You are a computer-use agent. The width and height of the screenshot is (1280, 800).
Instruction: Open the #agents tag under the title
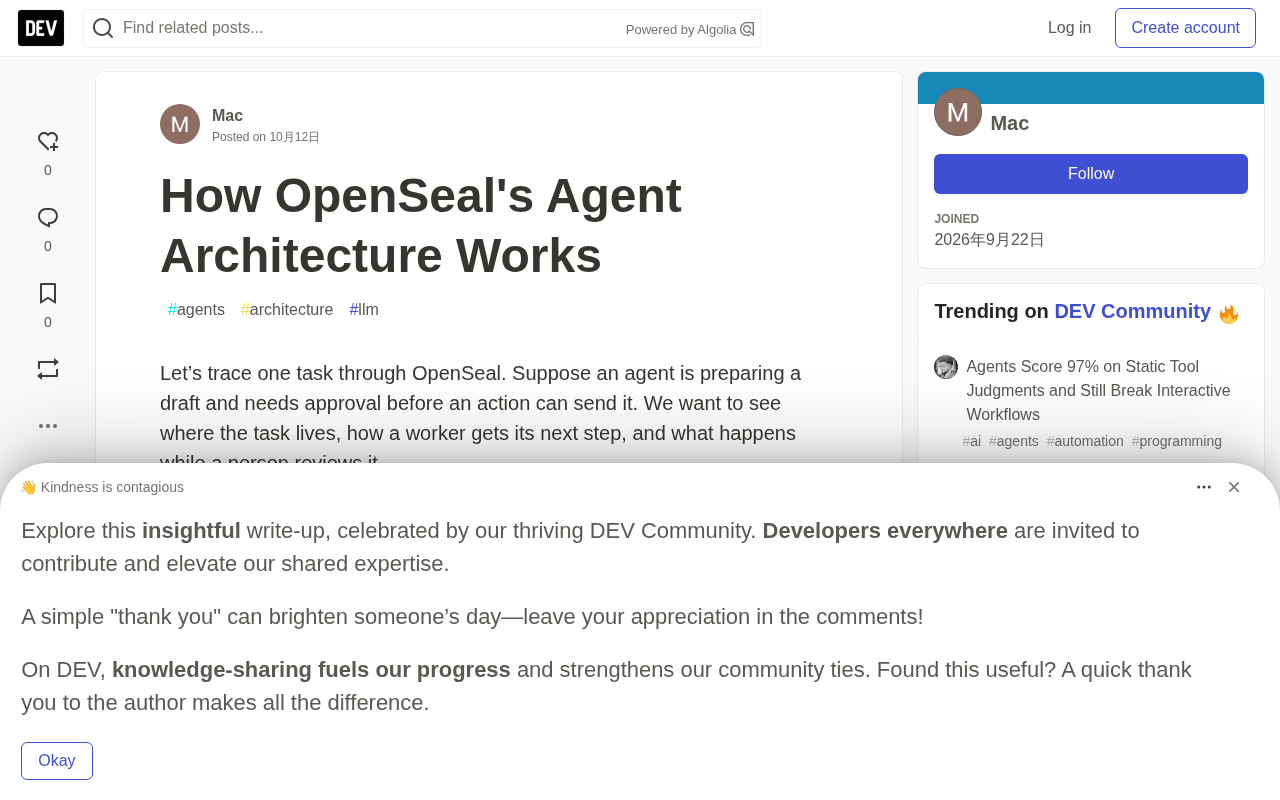[x=196, y=310]
